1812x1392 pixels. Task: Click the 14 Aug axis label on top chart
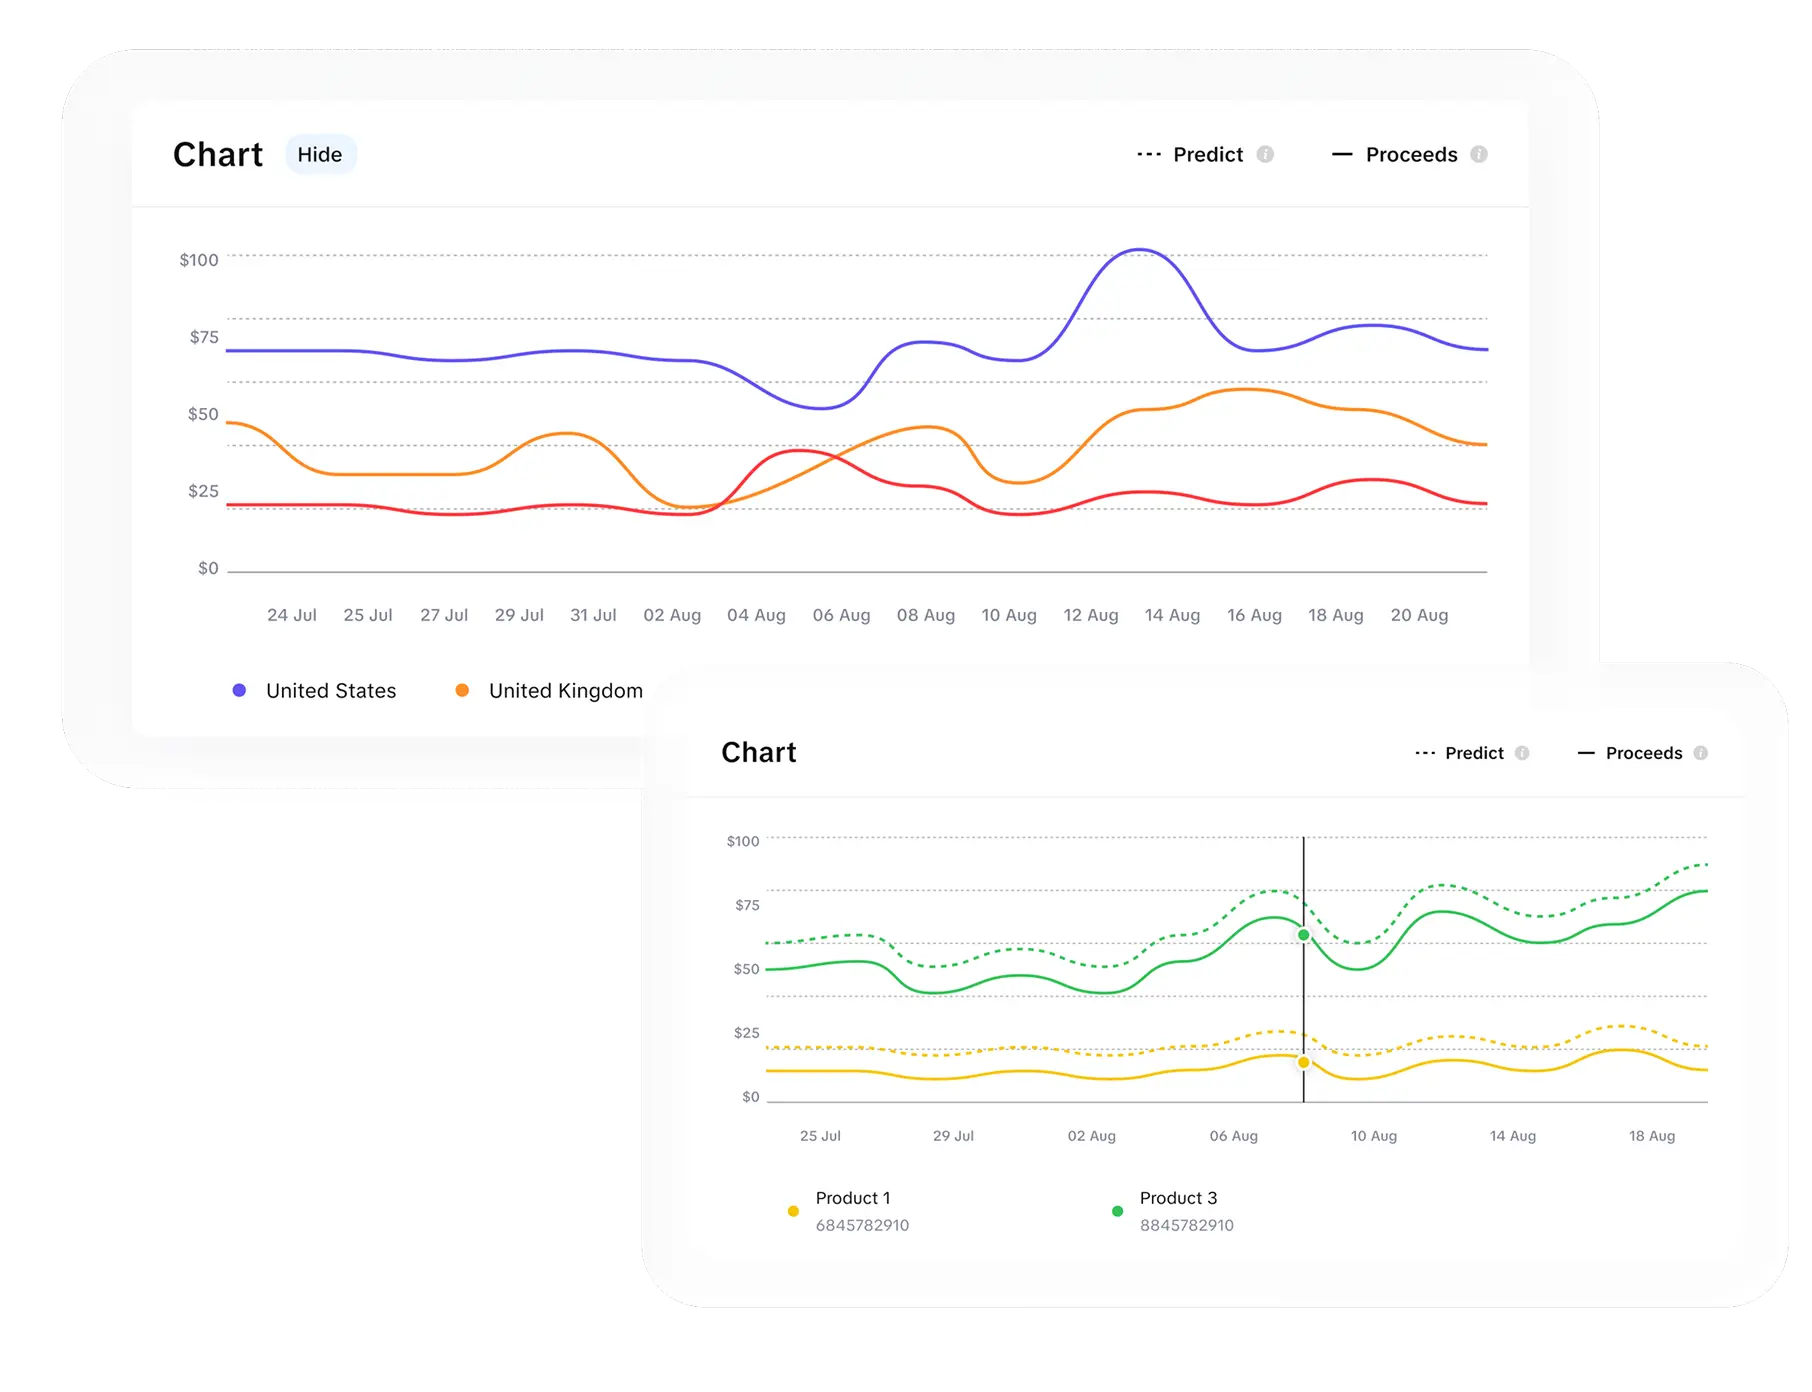[x=1171, y=615]
